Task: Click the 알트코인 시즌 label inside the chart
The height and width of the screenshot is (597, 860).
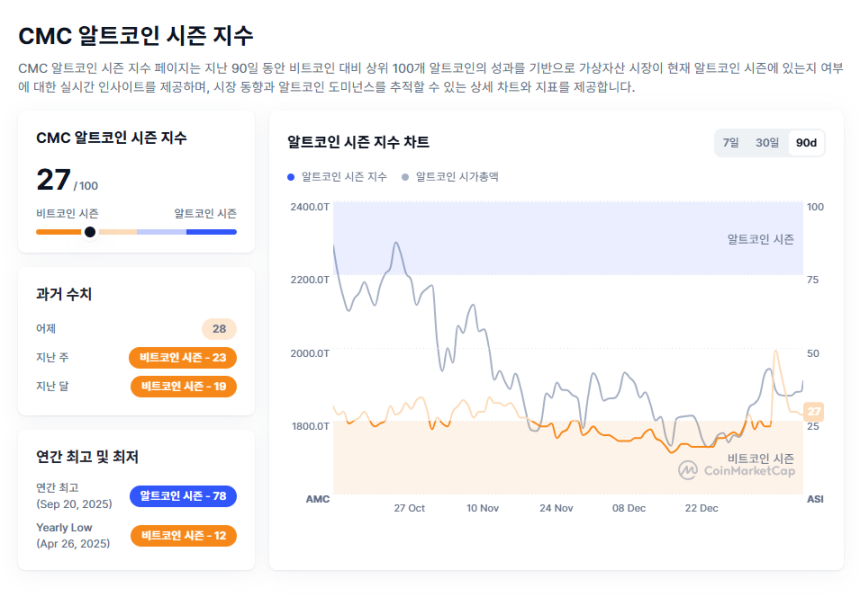Action: coord(762,239)
